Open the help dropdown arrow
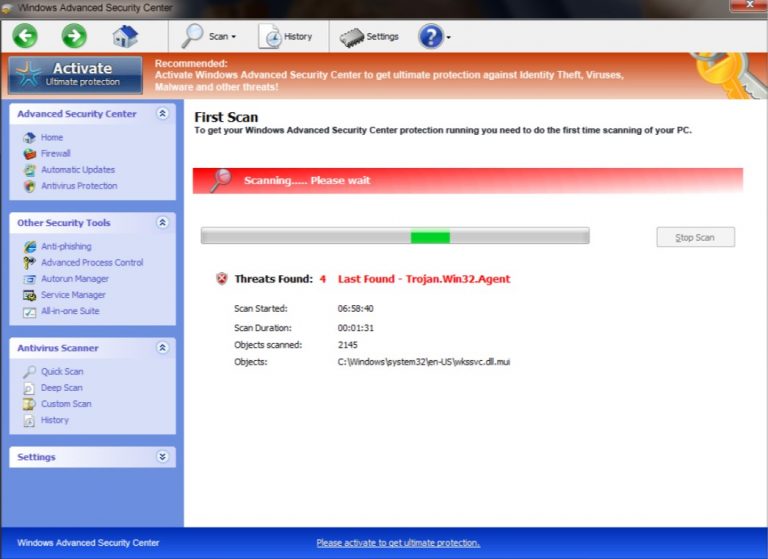This screenshot has height=559, width=768. click(449, 37)
